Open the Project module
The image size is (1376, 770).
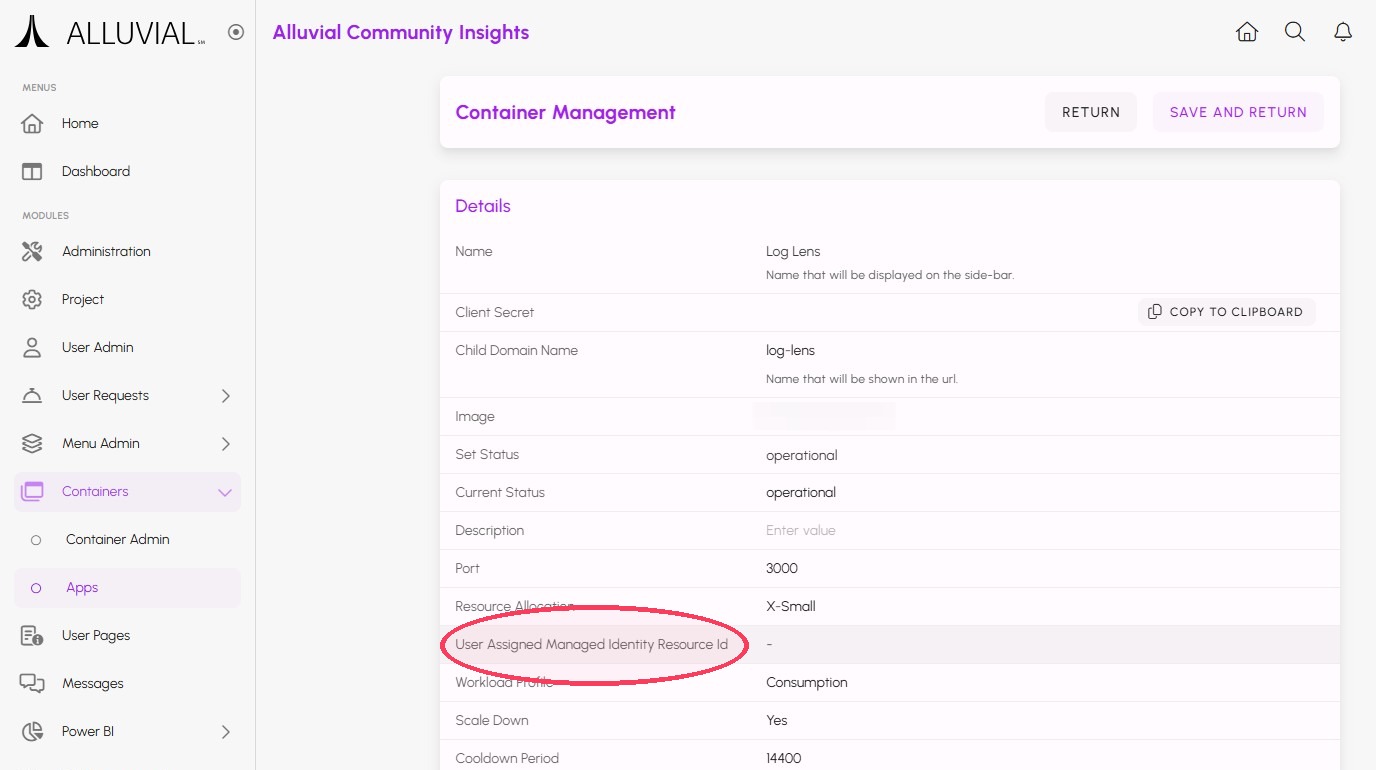pyautogui.click(x=128, y=300)
